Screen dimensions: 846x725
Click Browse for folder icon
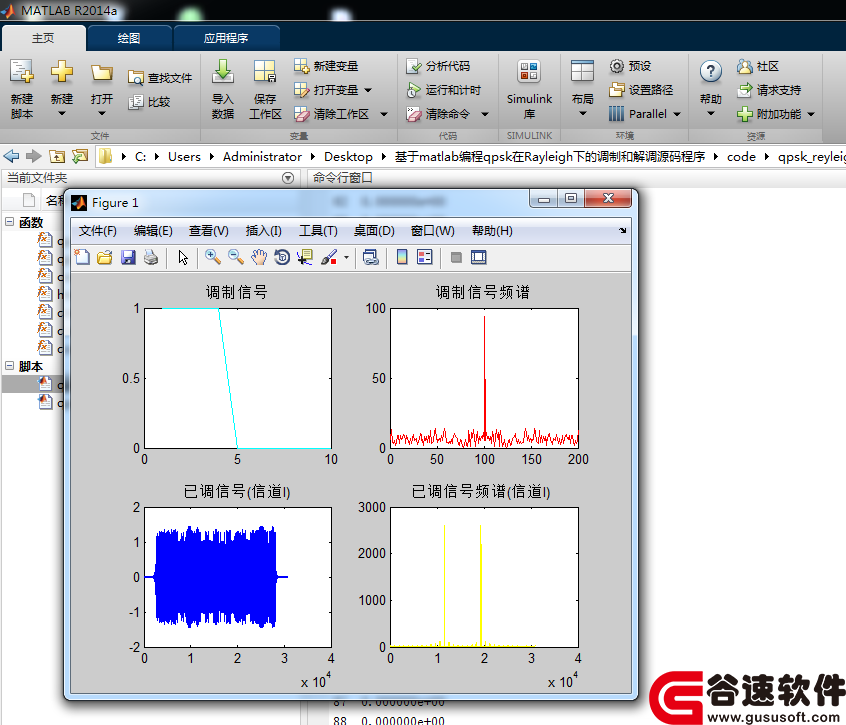pyautogui.click(x=80, y=156)
